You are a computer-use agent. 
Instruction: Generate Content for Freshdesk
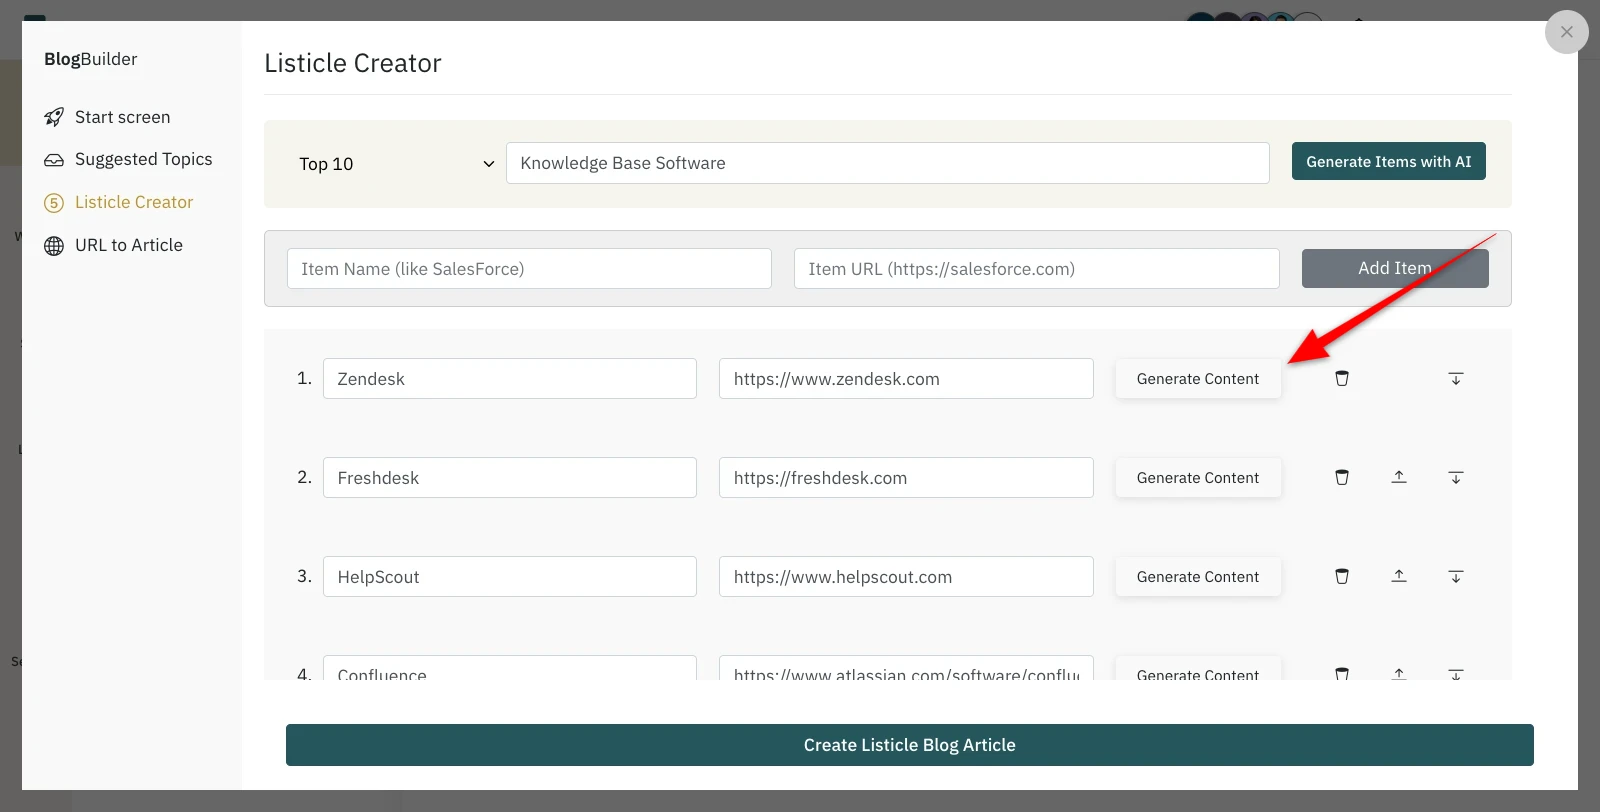click(1198, 478)
